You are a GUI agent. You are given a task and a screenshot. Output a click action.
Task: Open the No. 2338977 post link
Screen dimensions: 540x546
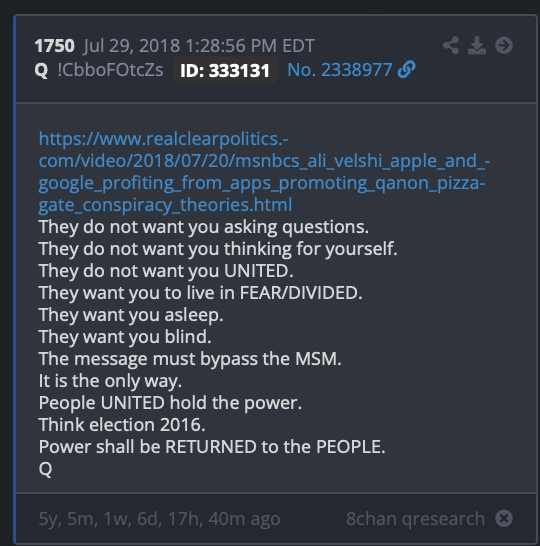coord(339,70)
